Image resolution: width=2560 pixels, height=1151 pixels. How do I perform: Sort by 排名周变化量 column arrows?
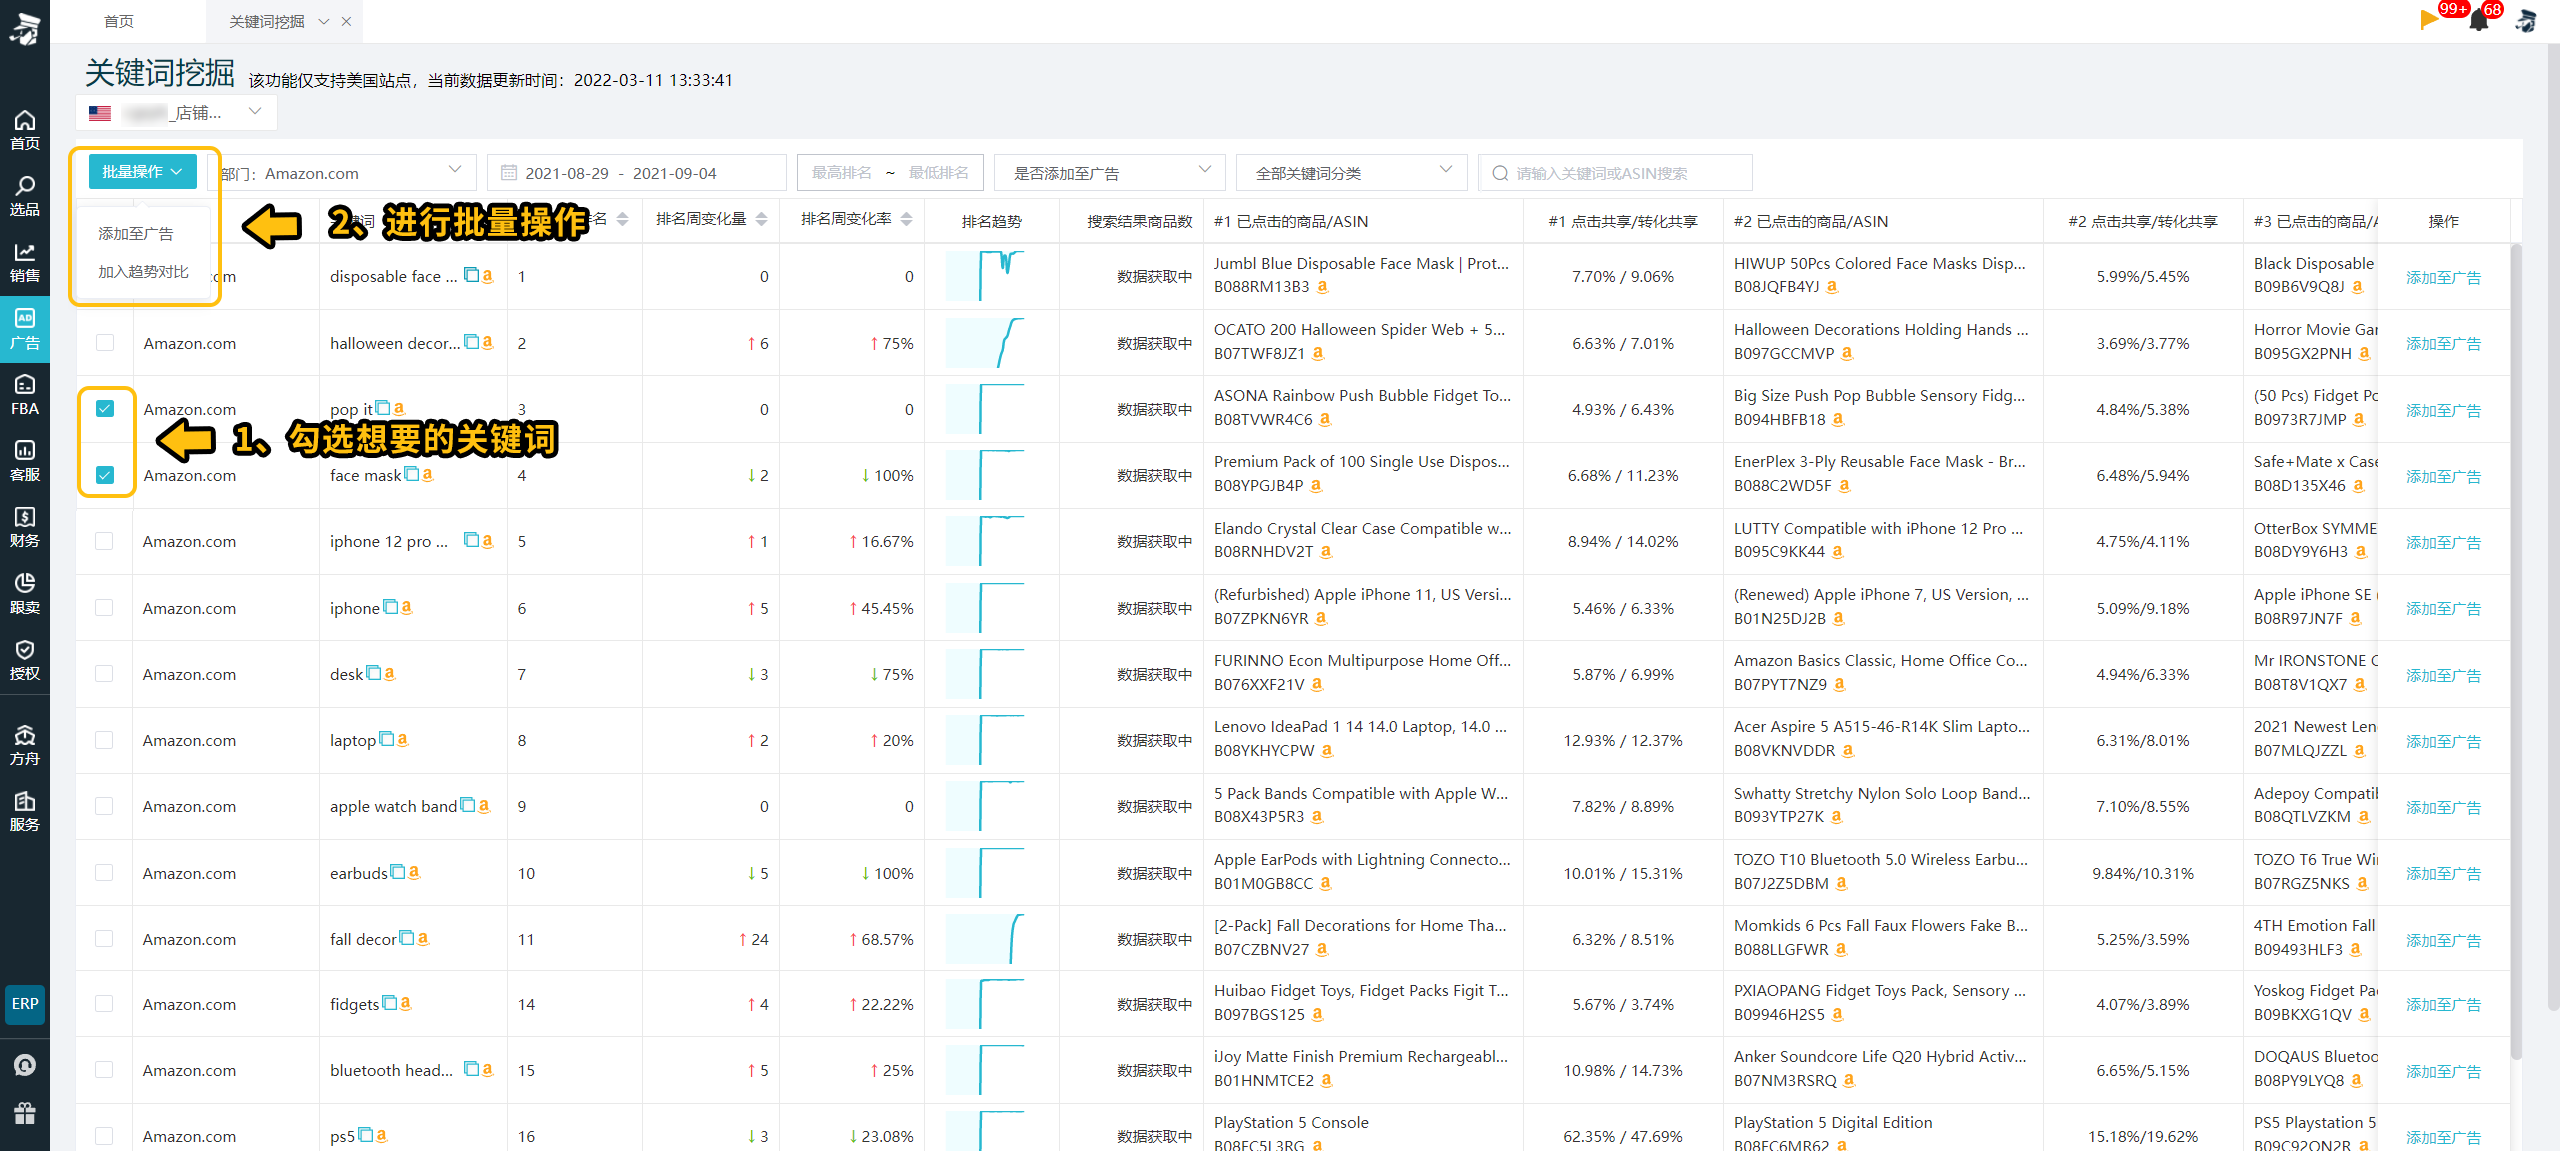click(x=762, y=219)
